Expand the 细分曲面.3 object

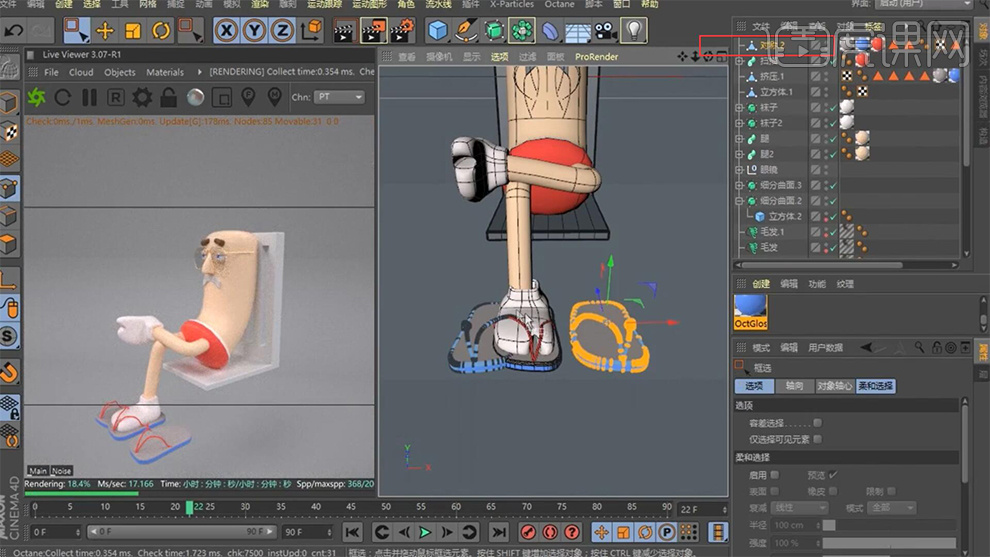[x=739, y=185]
